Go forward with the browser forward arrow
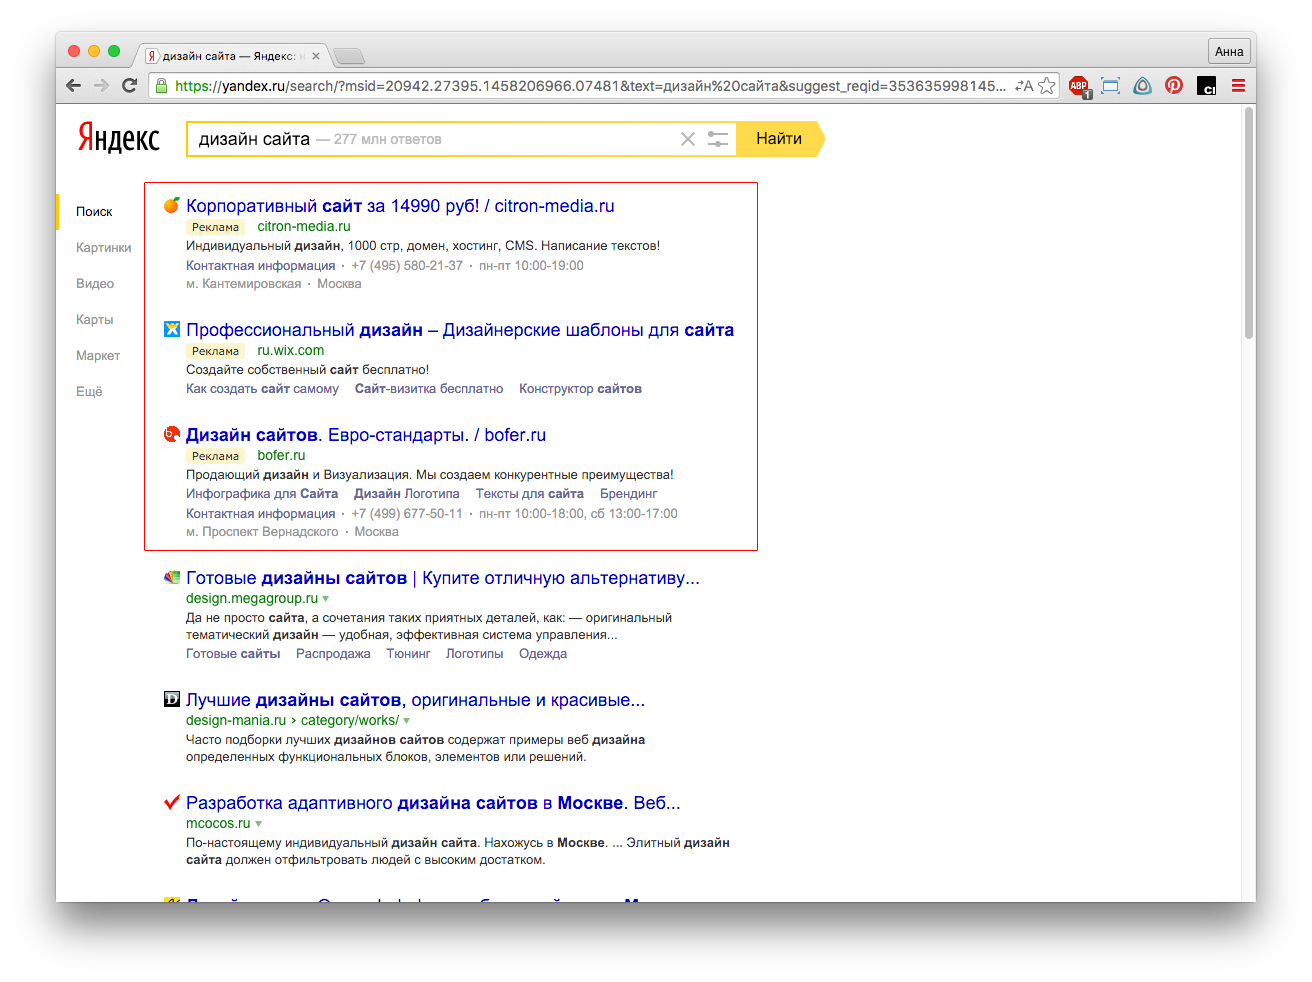1312x982 pixels. point(101,85)
